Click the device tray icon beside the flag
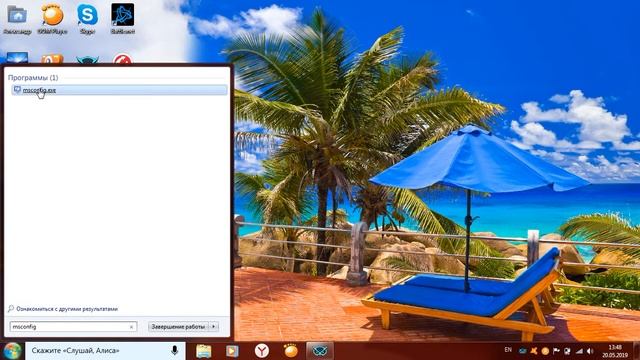640x360 pixels. click(567, 351)
